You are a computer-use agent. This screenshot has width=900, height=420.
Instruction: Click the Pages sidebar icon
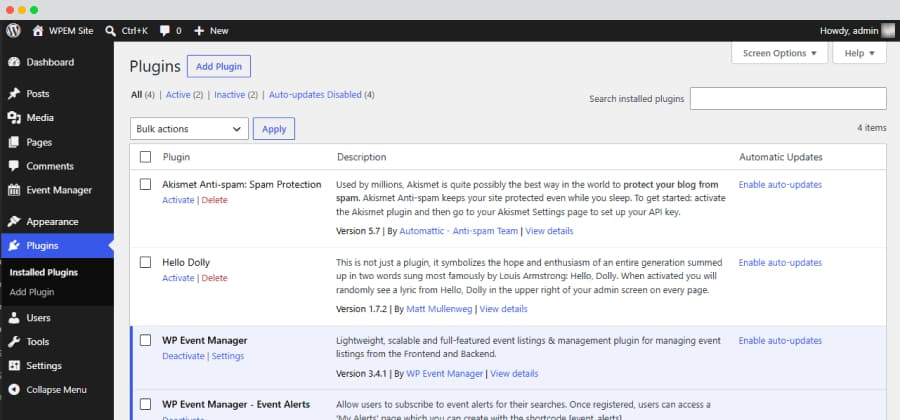click(x=14, y=142)
